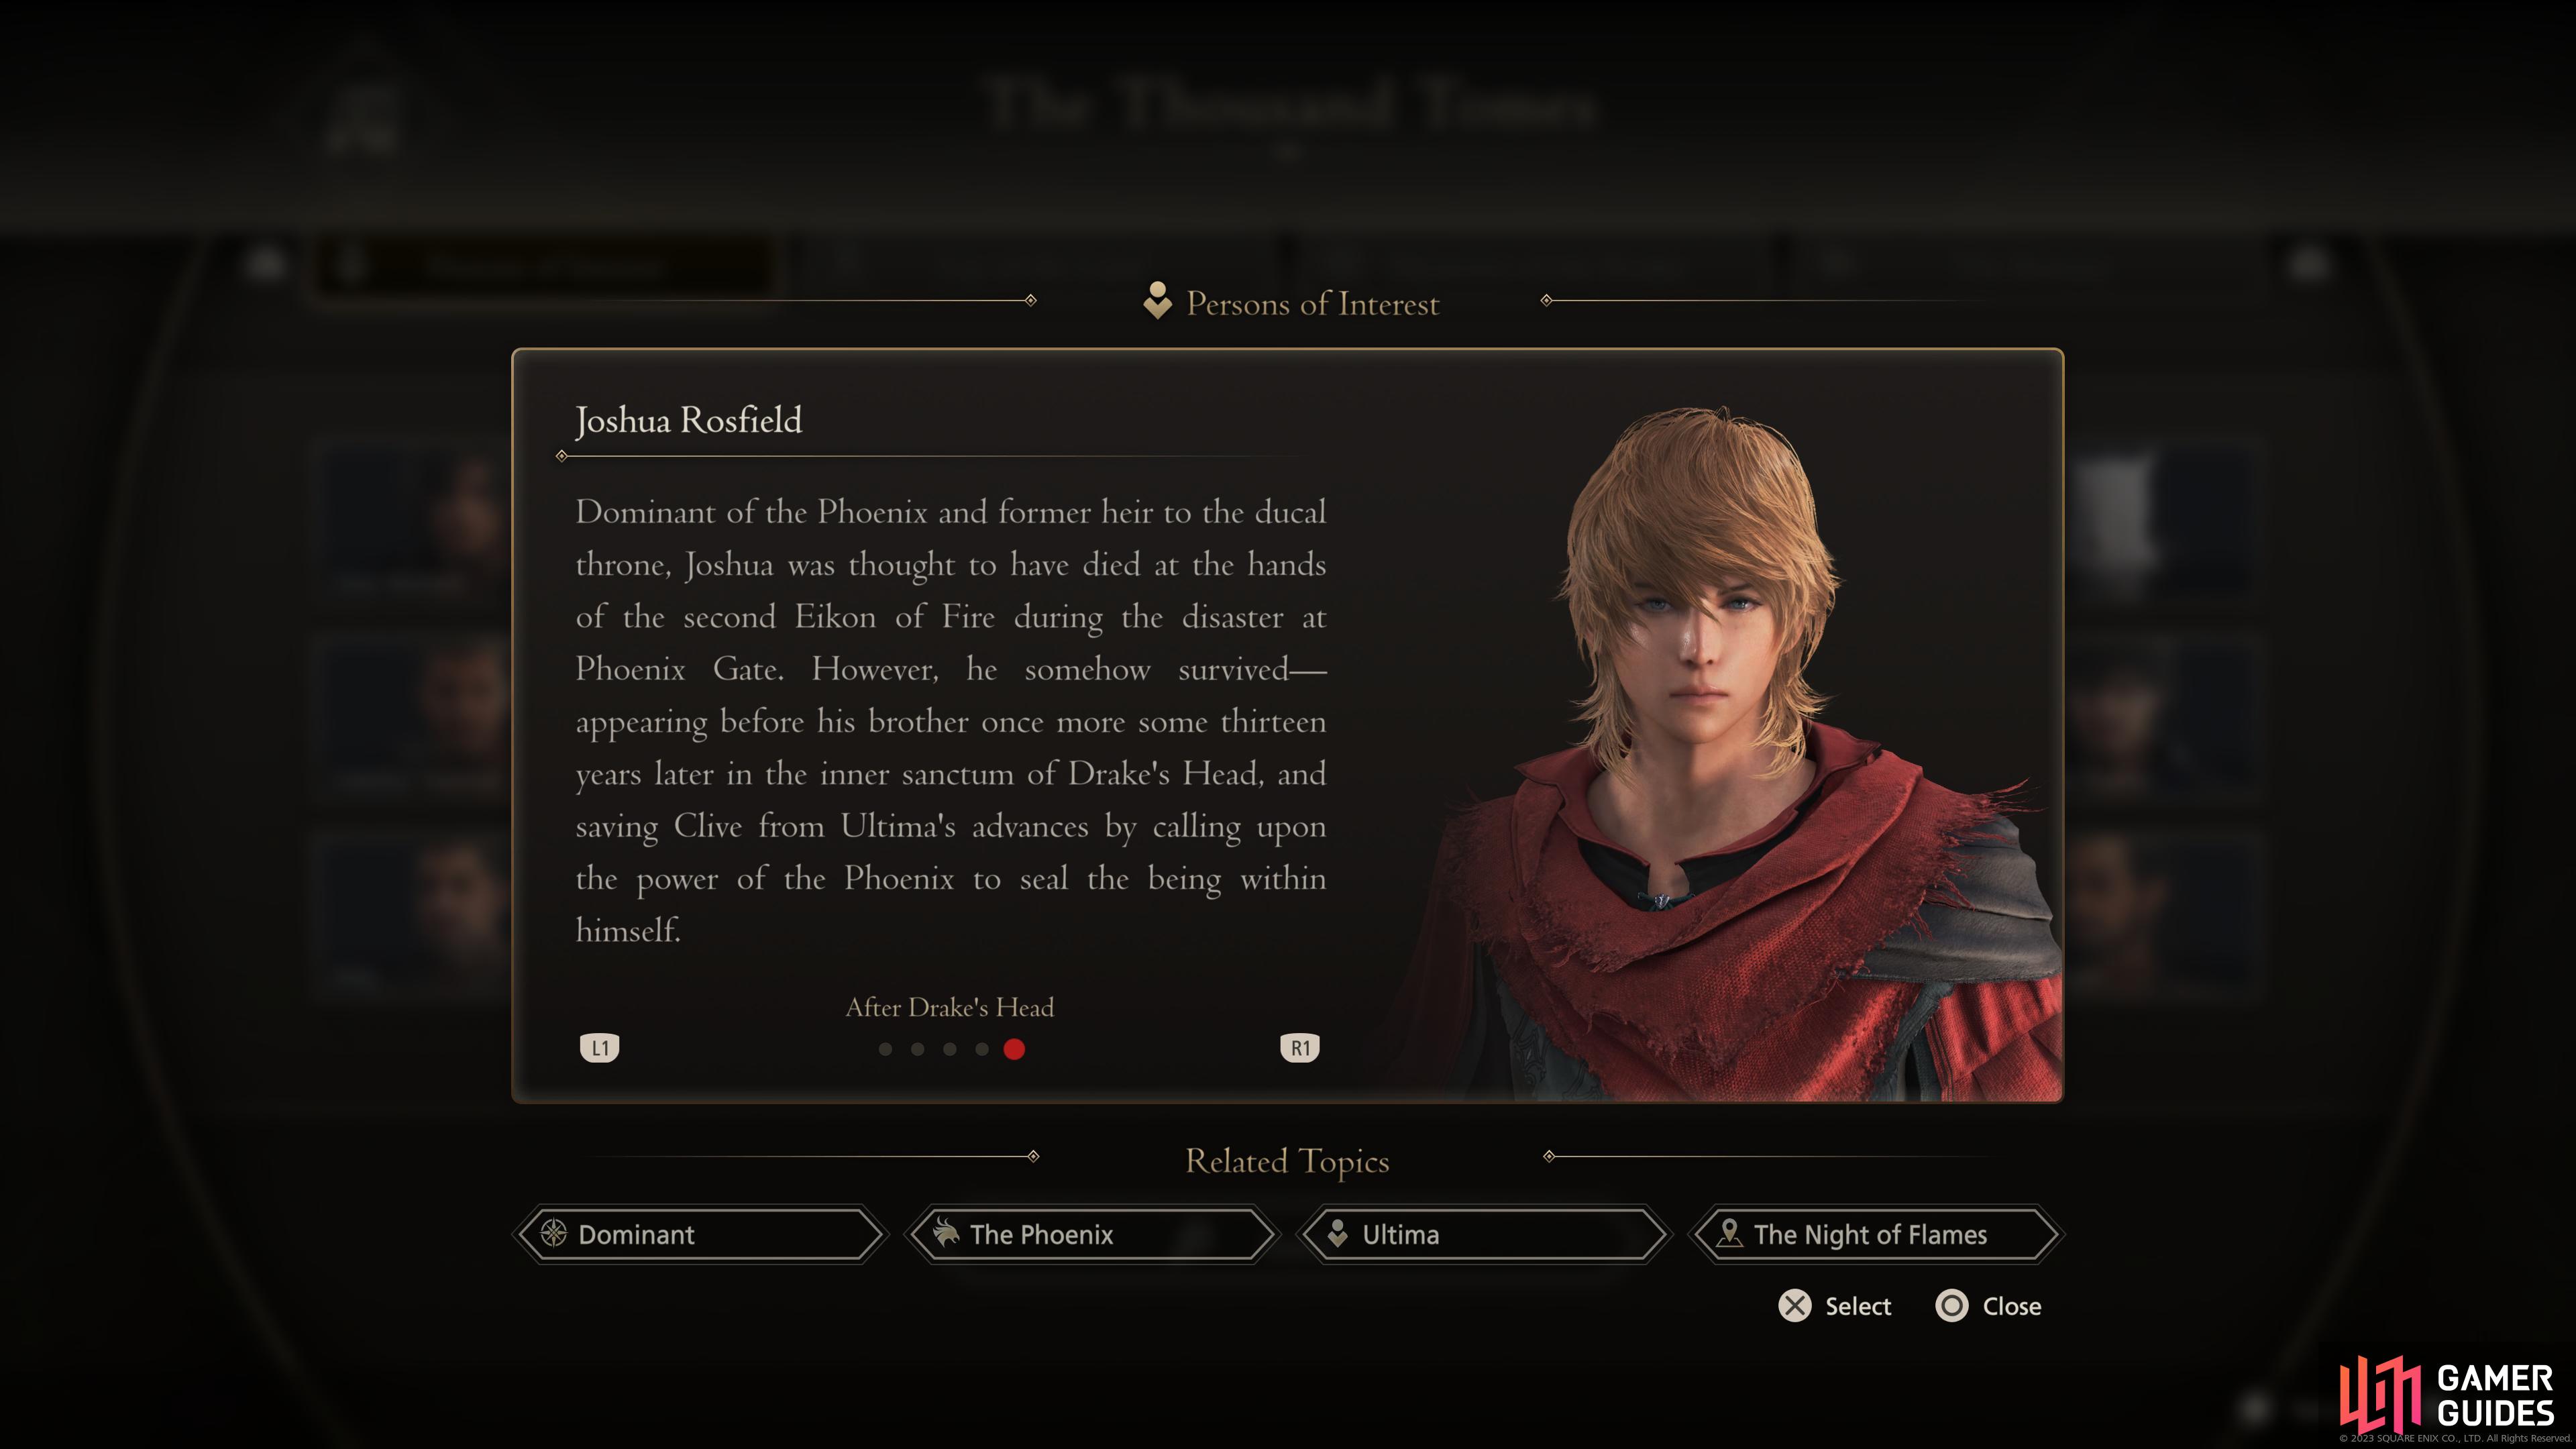Viewport: 2576px width, 1449px height.
Task: Click the active red page indicator dot
Action: [x=1014, y=1049]
